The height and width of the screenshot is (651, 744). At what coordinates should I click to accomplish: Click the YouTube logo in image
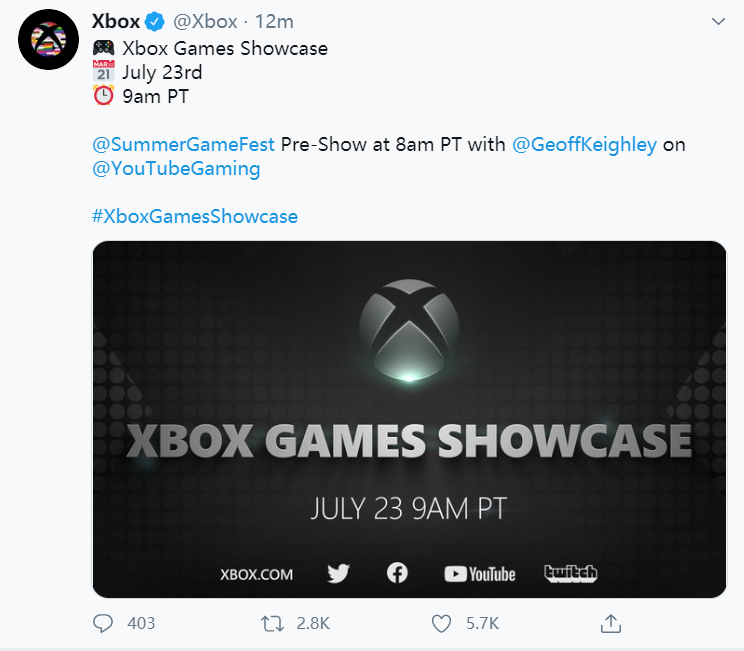480,574
